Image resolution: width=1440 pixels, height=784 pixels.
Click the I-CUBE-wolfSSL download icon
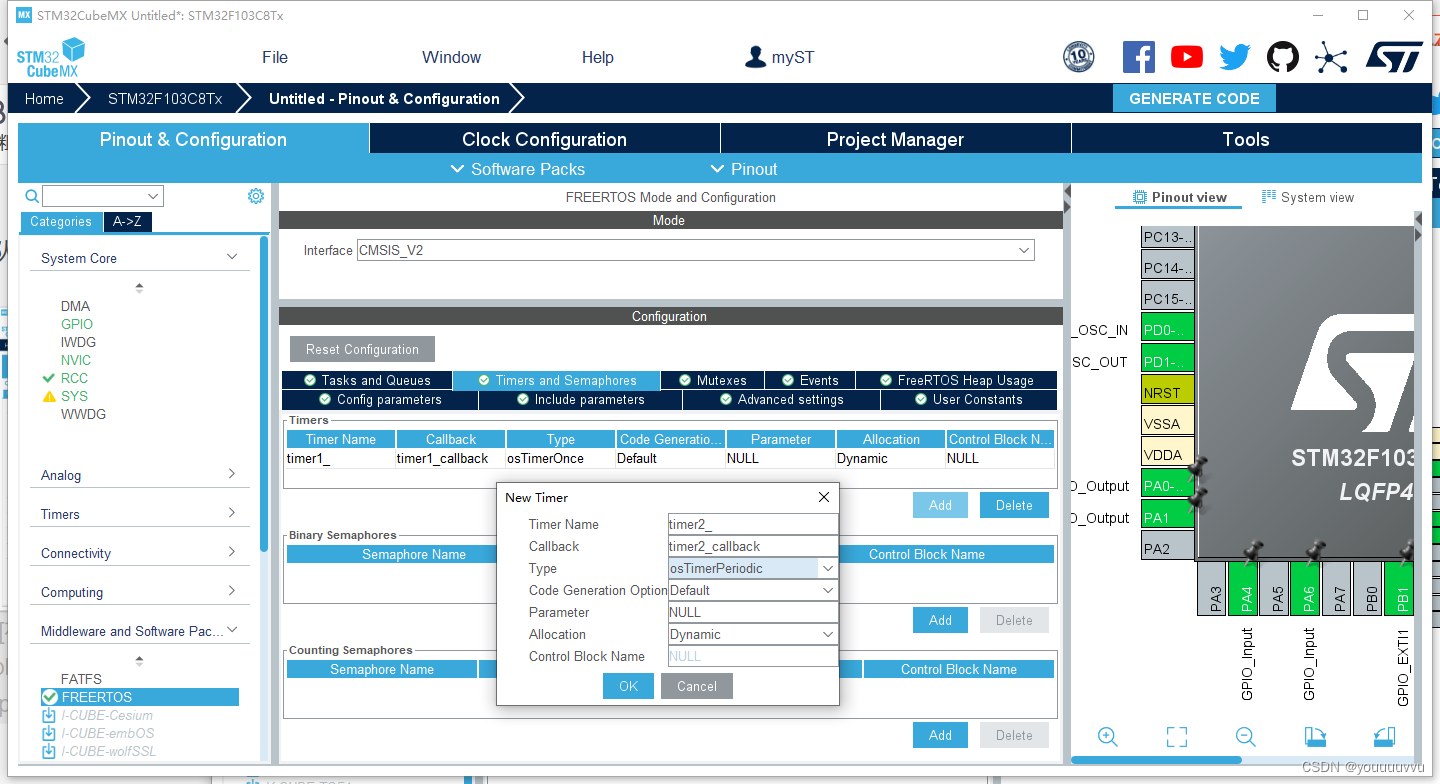pyautogui.click(x=49, y=751)
